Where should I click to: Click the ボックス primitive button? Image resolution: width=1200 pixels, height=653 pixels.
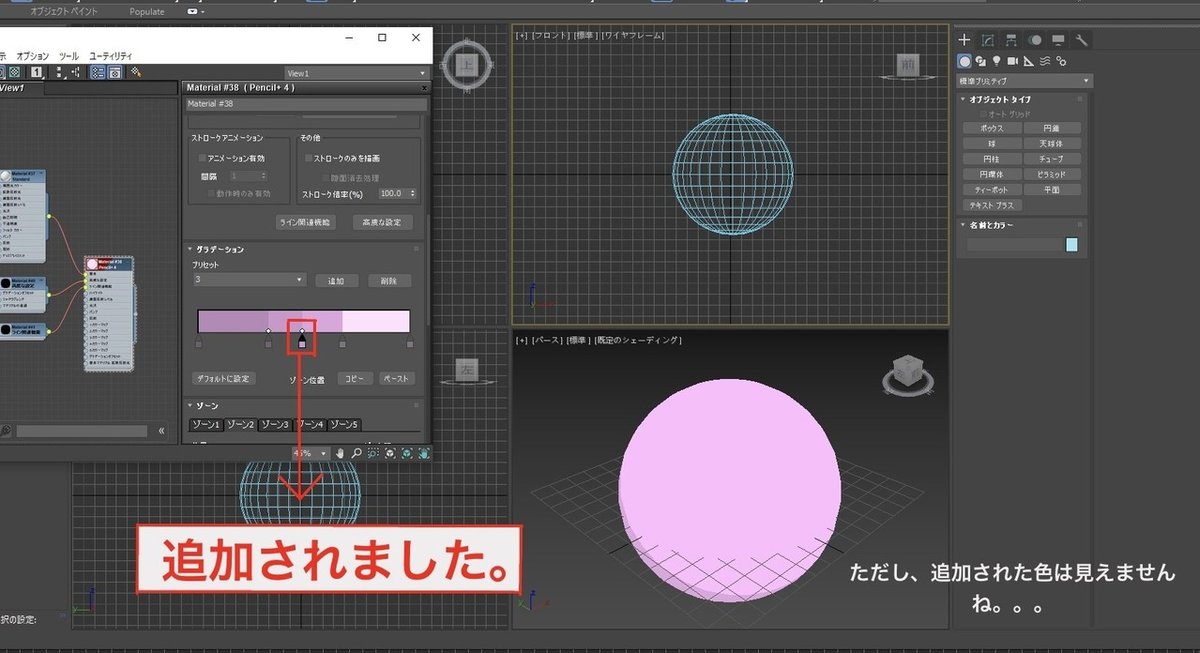(x=993, y=128)
